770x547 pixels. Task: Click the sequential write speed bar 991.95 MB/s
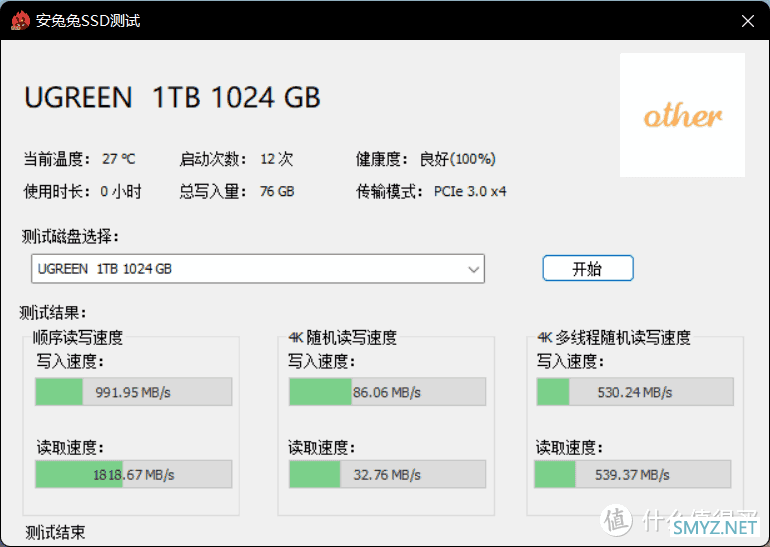click(x=134, y=392)
